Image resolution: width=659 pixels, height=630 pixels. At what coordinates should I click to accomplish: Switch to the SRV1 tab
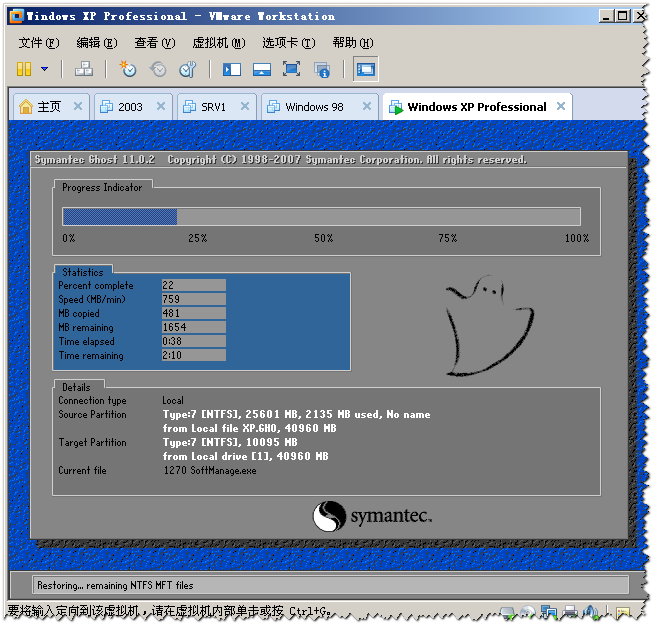point(213,107)
